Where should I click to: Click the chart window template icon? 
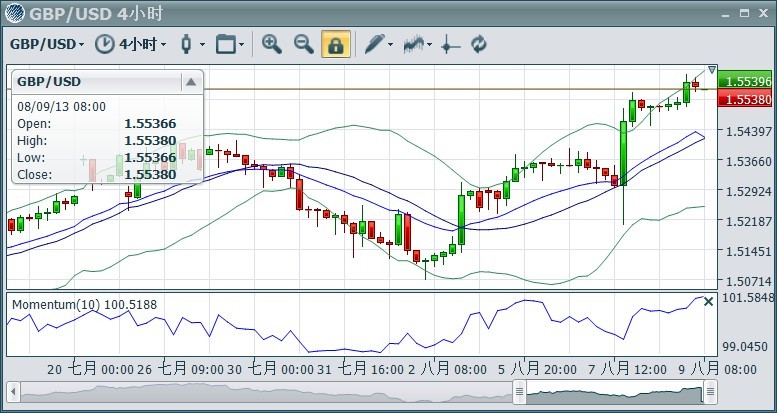(225, 44)
